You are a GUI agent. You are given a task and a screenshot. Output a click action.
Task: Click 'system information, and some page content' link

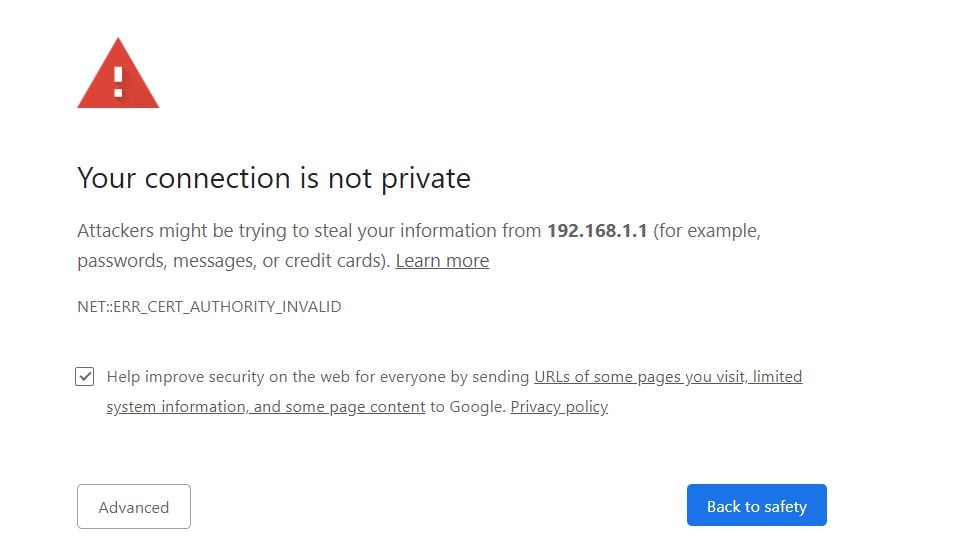pos(266,407)
